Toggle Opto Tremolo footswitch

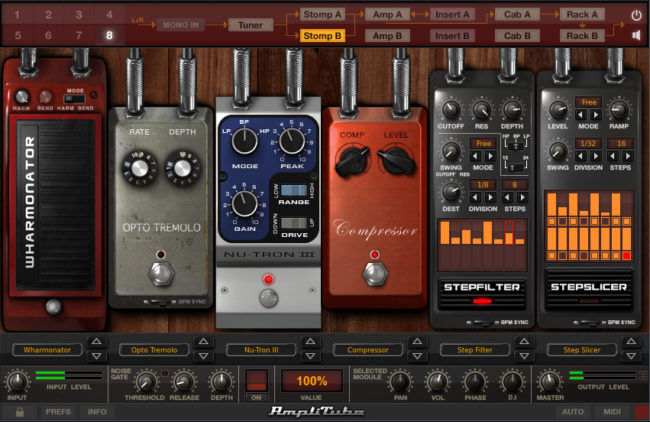tap(161, 274)
